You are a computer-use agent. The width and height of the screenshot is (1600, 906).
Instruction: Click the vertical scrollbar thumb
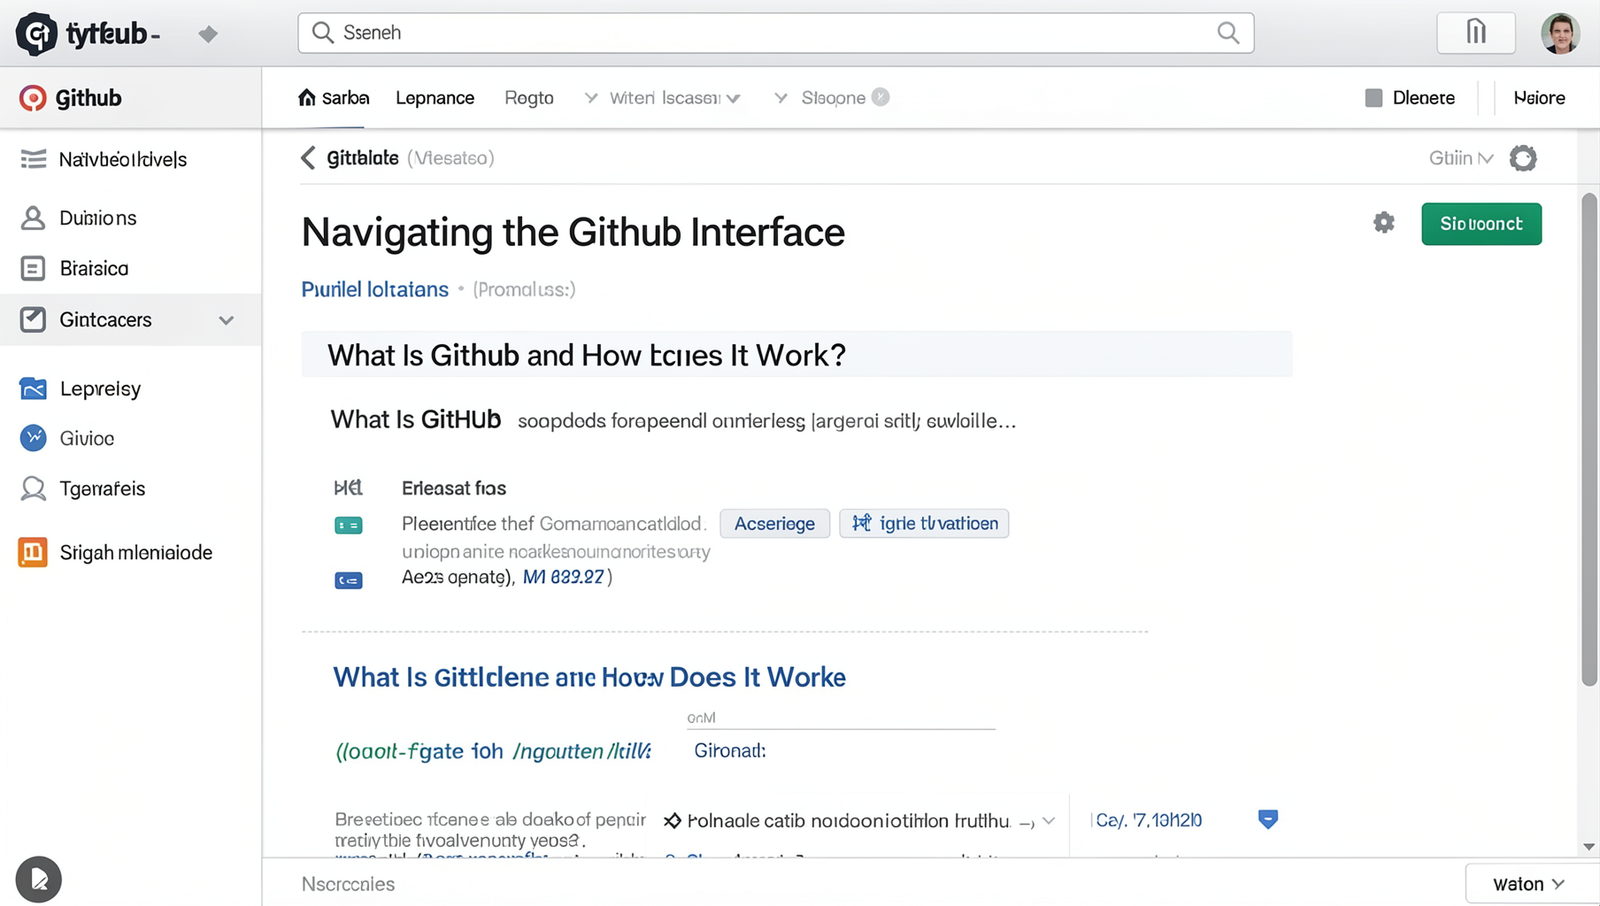[x=1589, y=440]
